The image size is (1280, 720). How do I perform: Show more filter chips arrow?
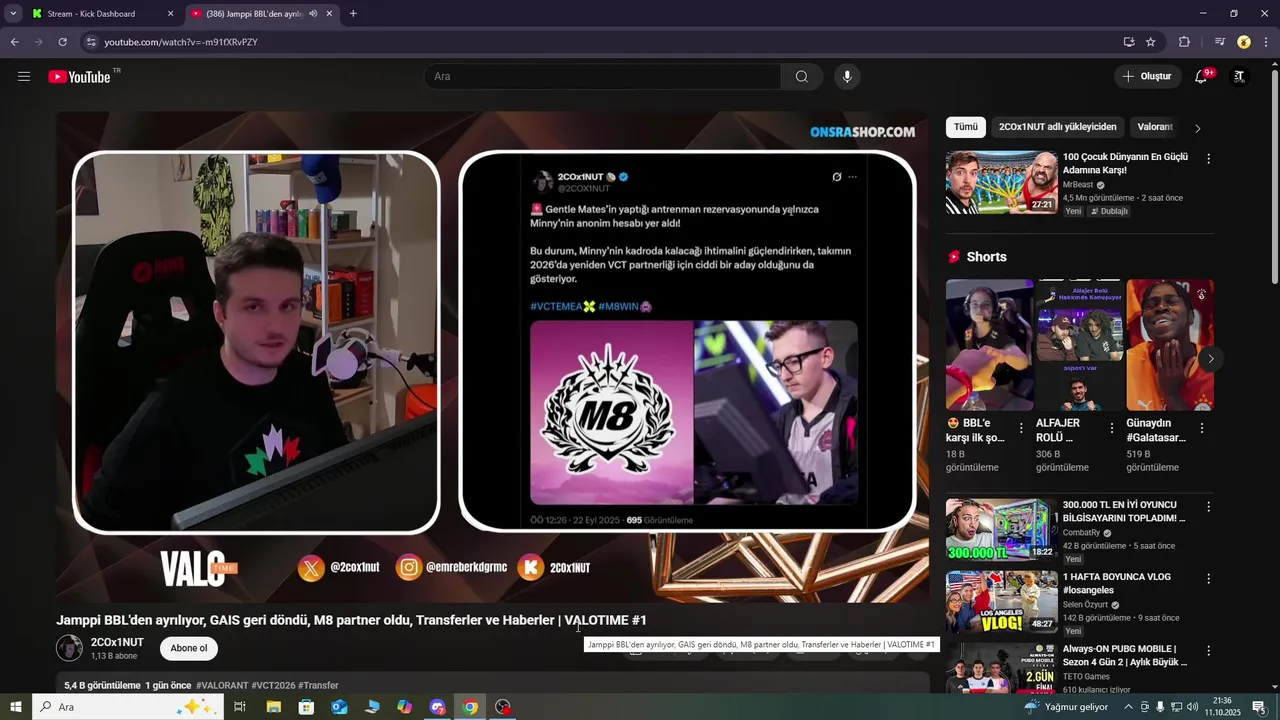click(1198, 128)
